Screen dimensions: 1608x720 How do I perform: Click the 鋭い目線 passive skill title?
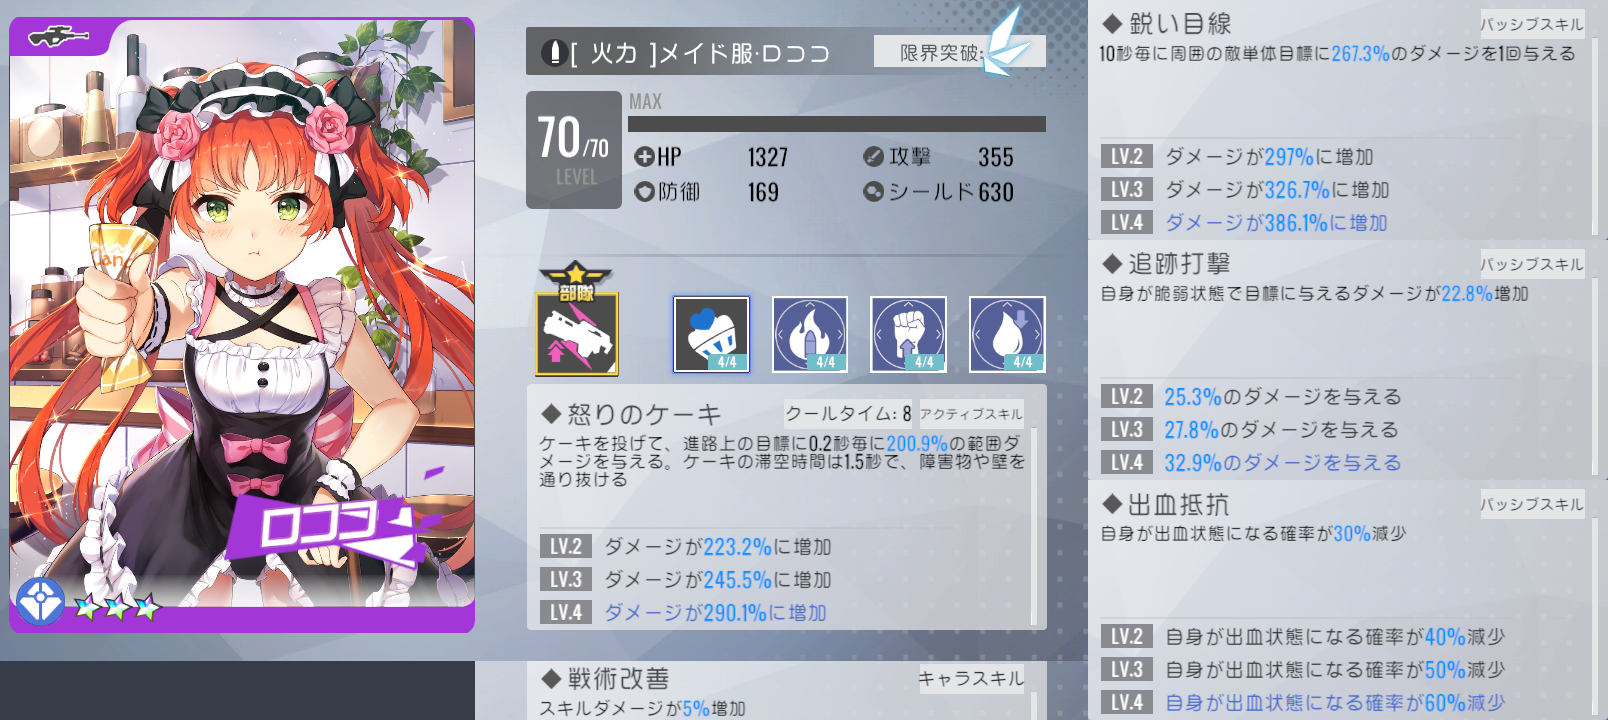[x=1167, y=23]
